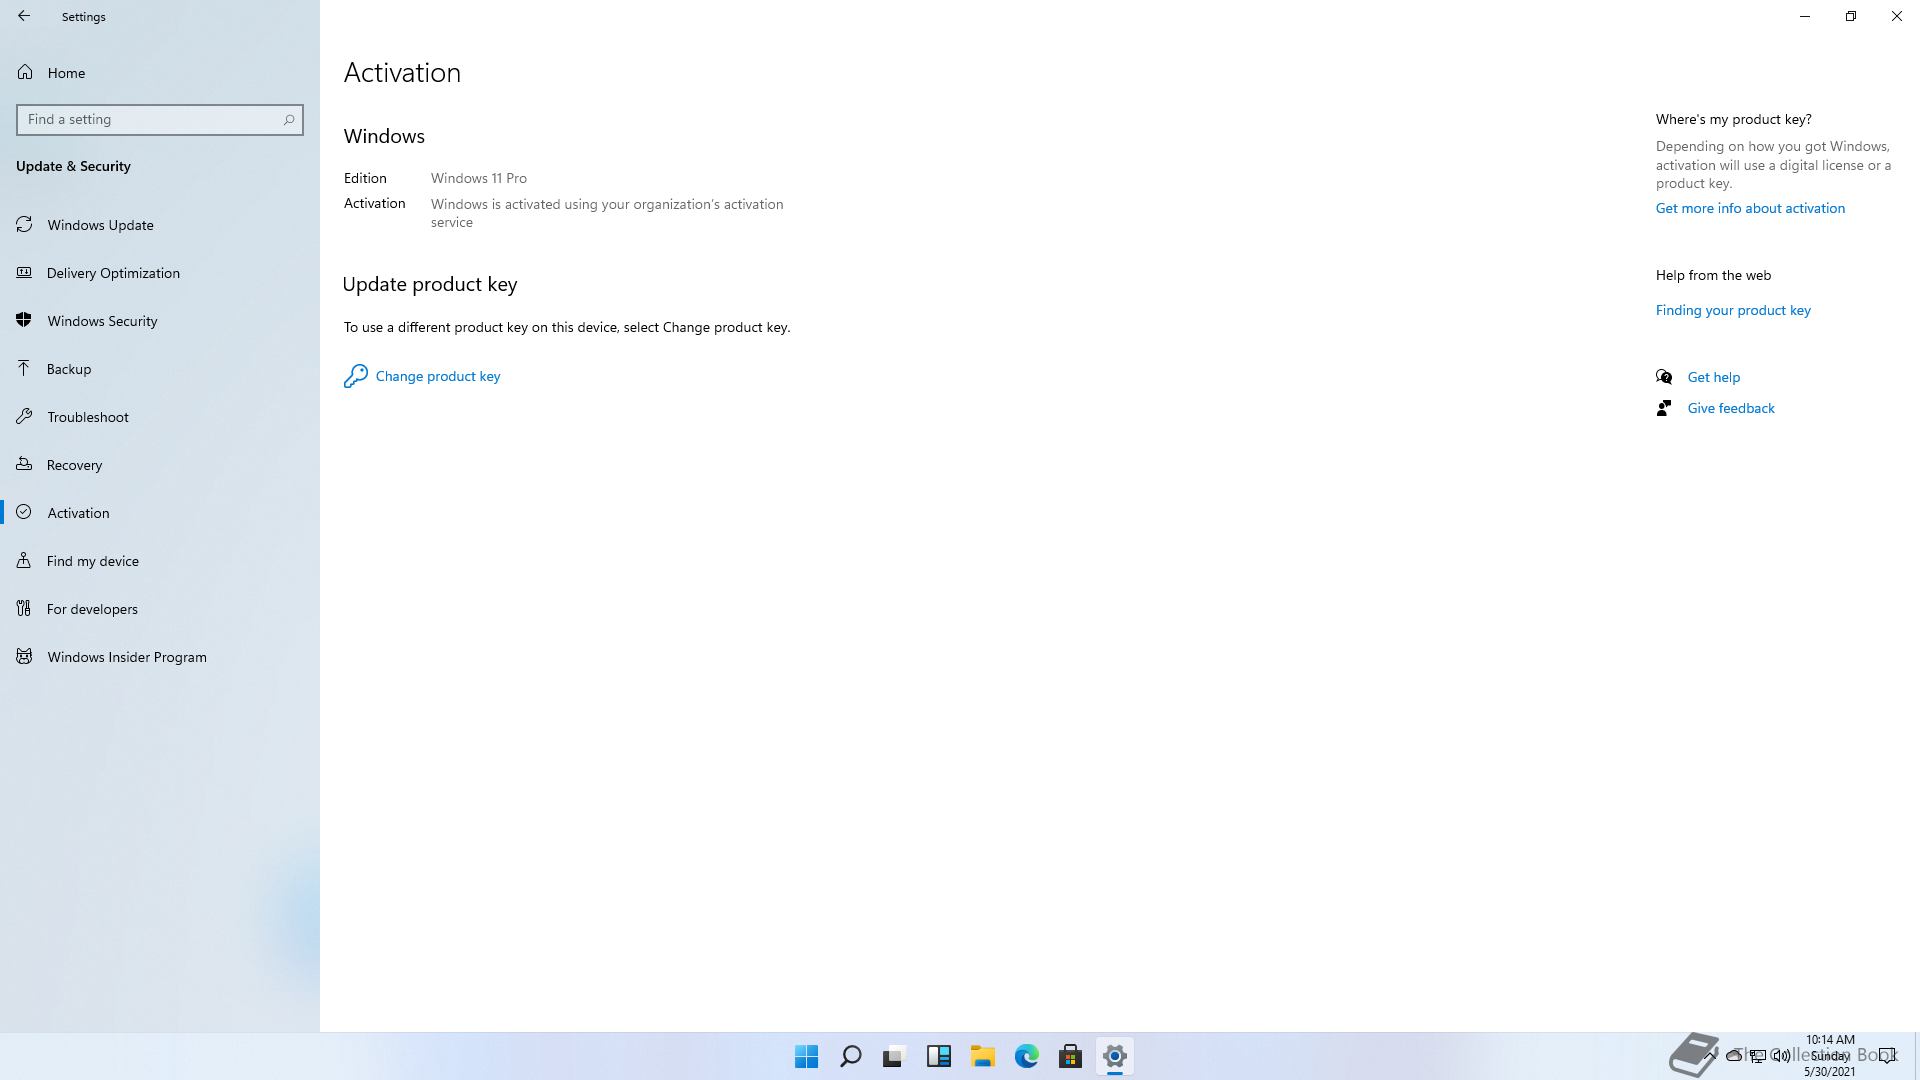Click the Get help link

(x=1714, y=377)
